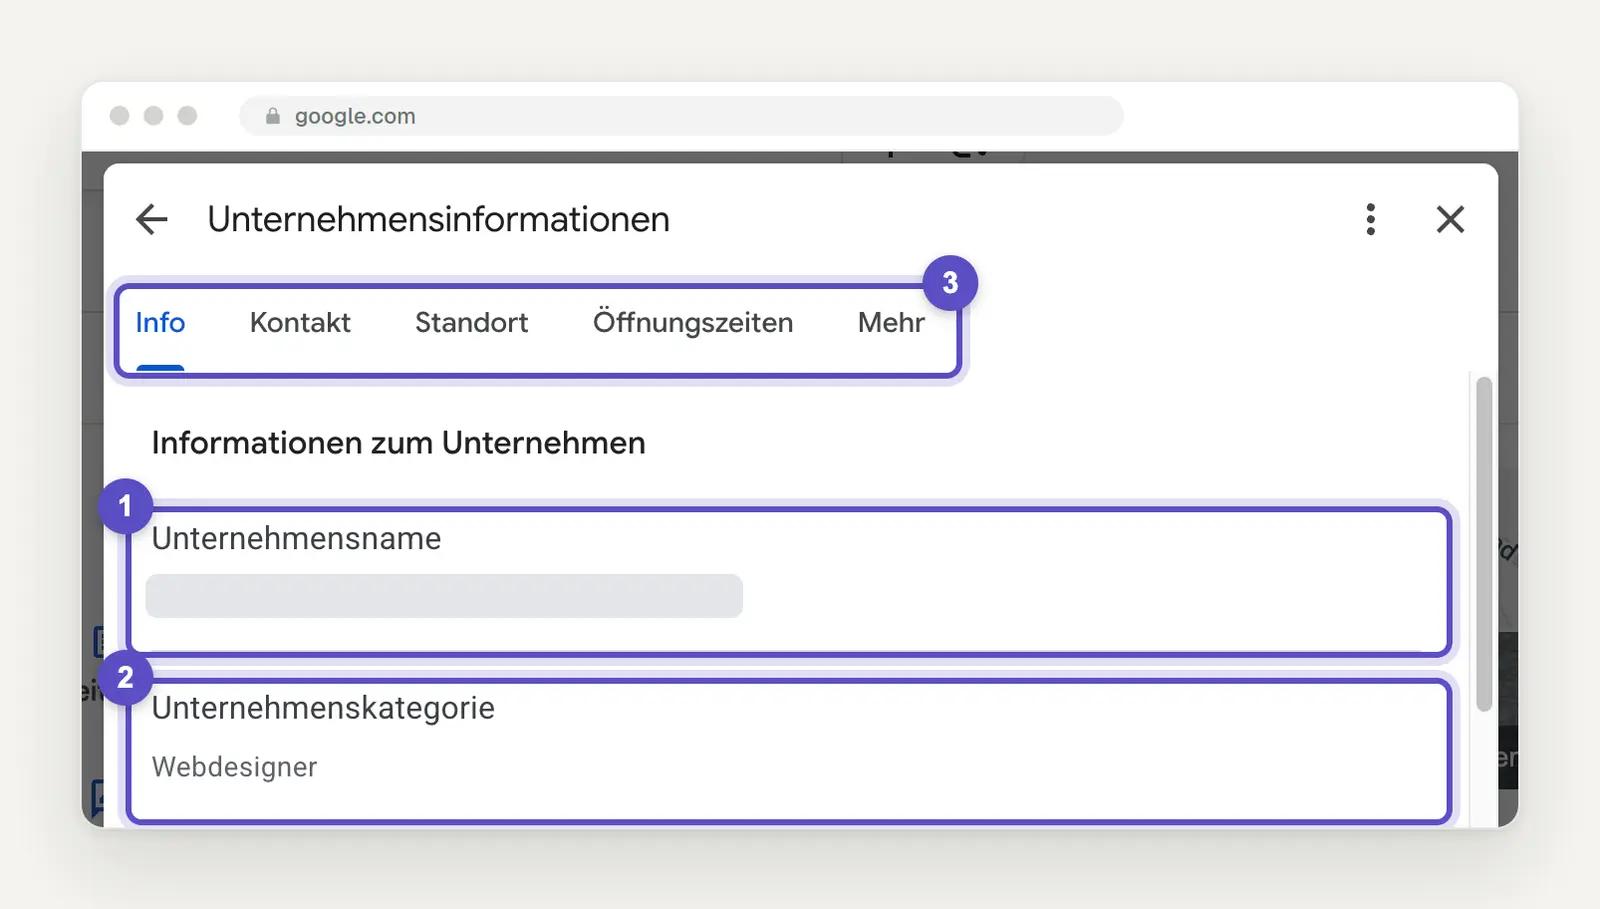Open the three-dot more options menu

tap(1370, 219)
